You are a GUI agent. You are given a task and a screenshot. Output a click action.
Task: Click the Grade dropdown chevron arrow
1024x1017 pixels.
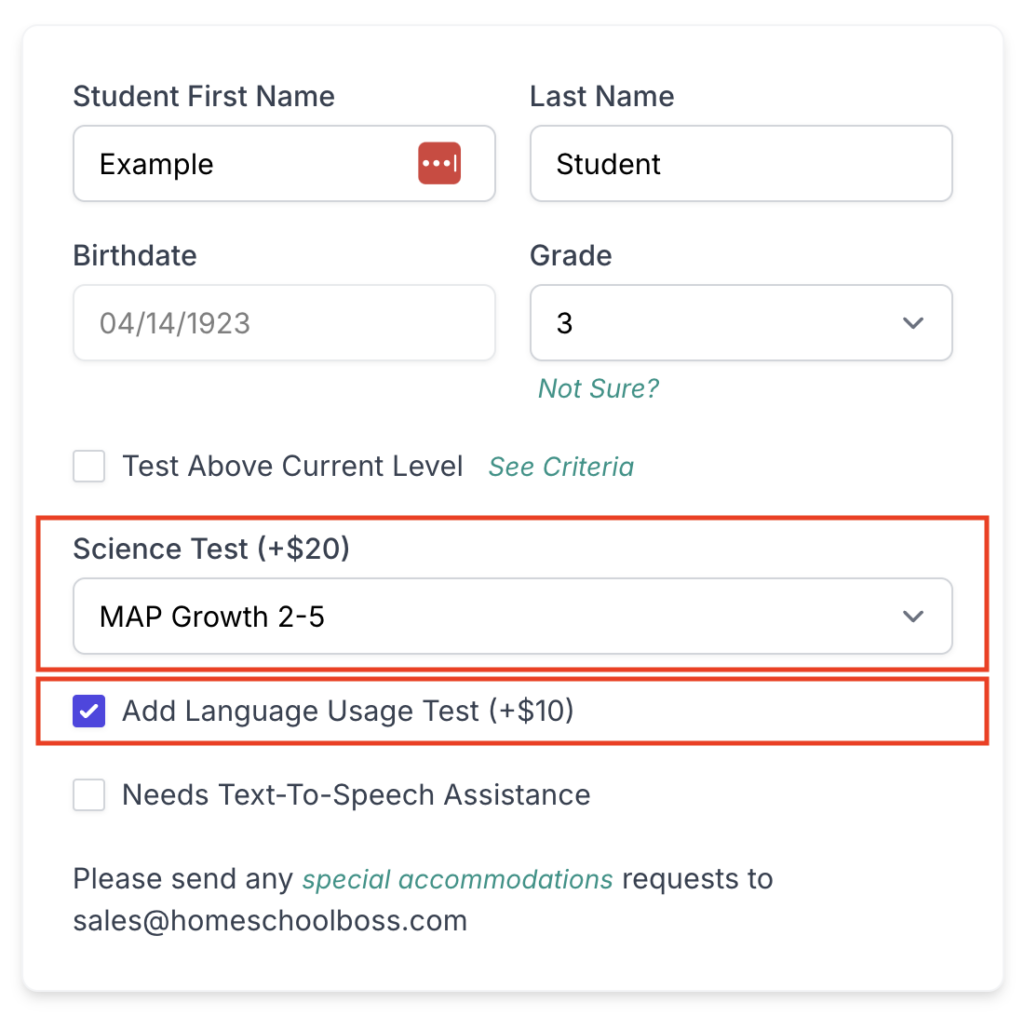(911, 323)
